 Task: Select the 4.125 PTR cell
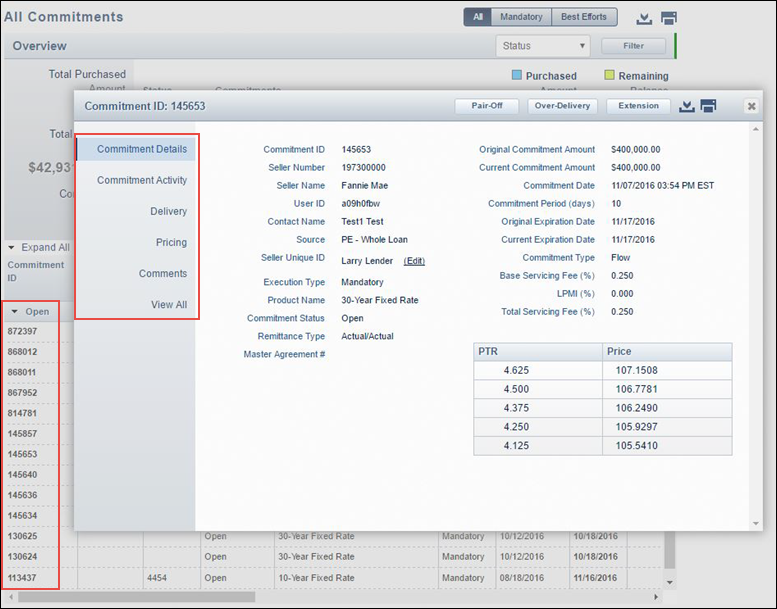[538, 446]
